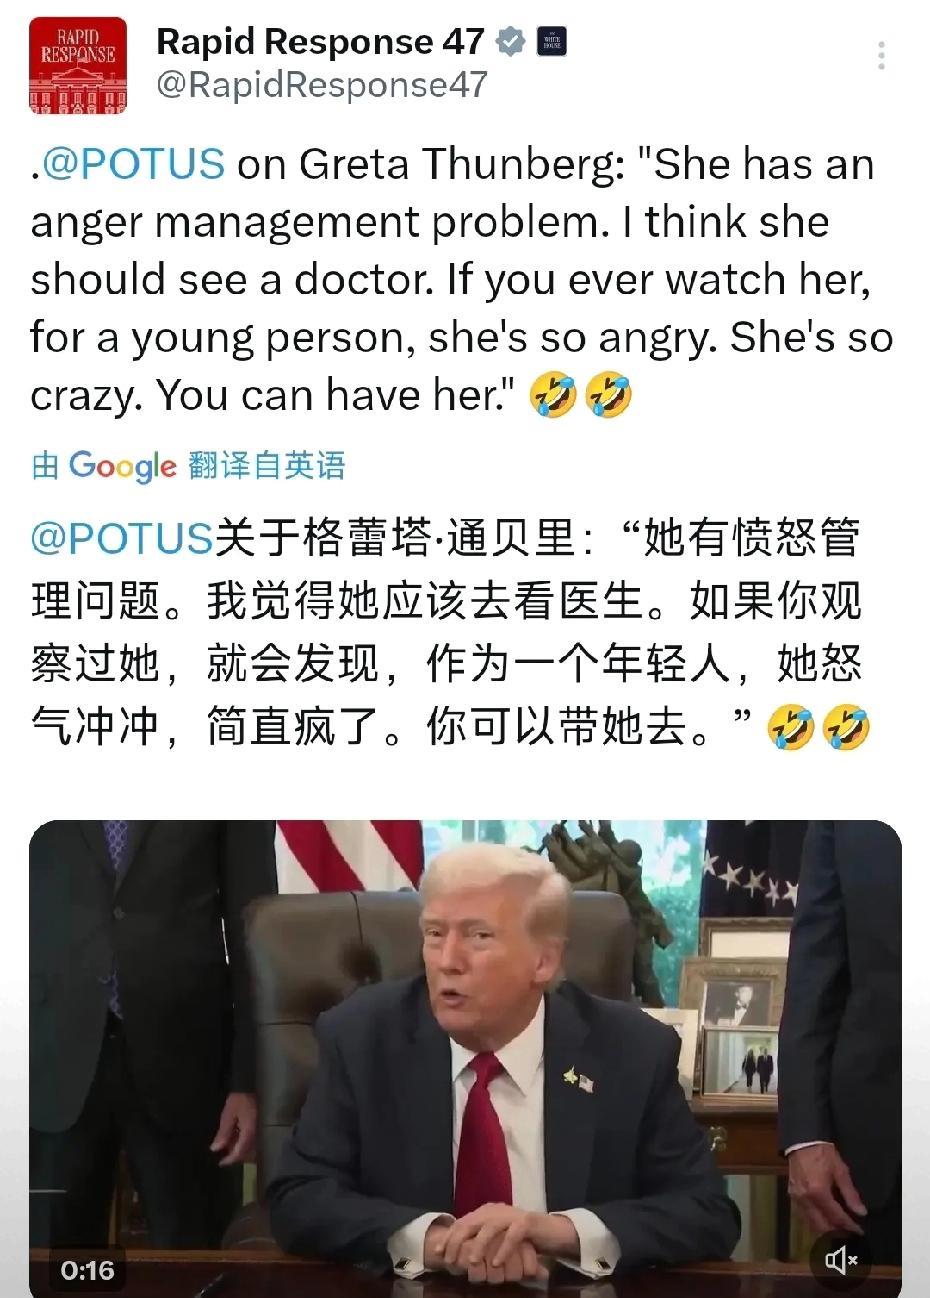Tap the laughing emojis after the English quote
This screenshot has height=1298, width=930.
point(582,395)
